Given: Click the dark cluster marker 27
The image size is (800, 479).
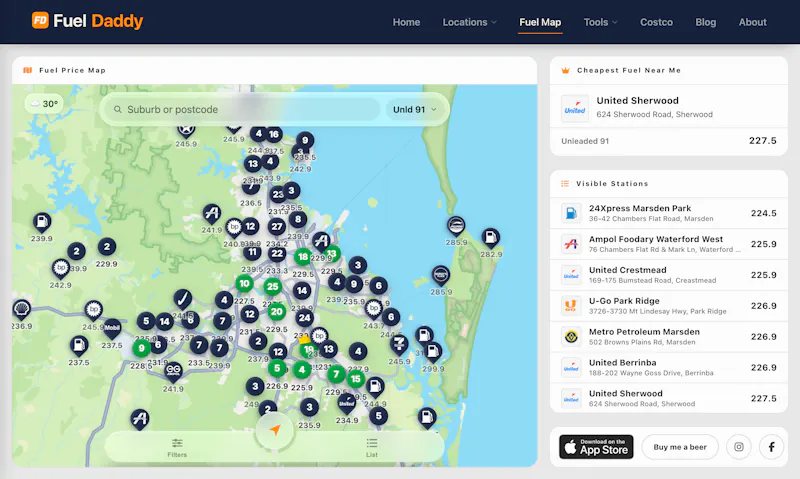Looking at the screenshot, I should tap(277, 226).
